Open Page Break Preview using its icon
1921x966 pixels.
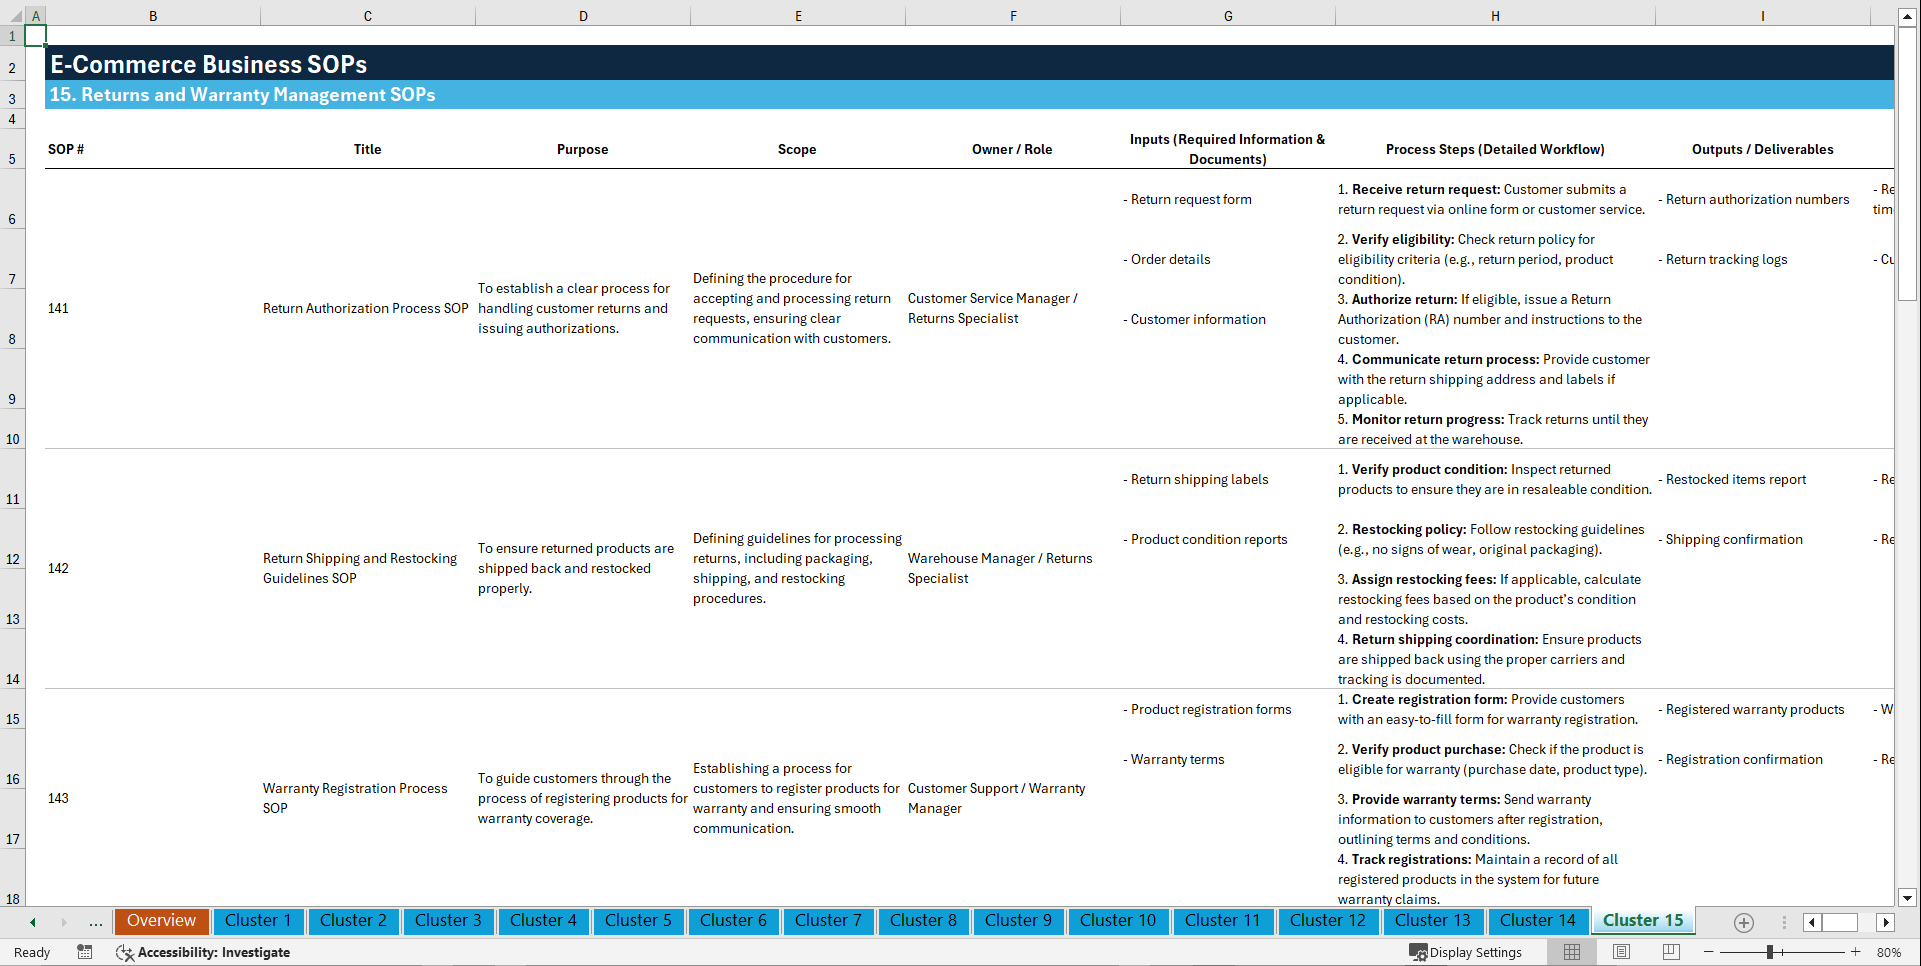point(1671,952)
